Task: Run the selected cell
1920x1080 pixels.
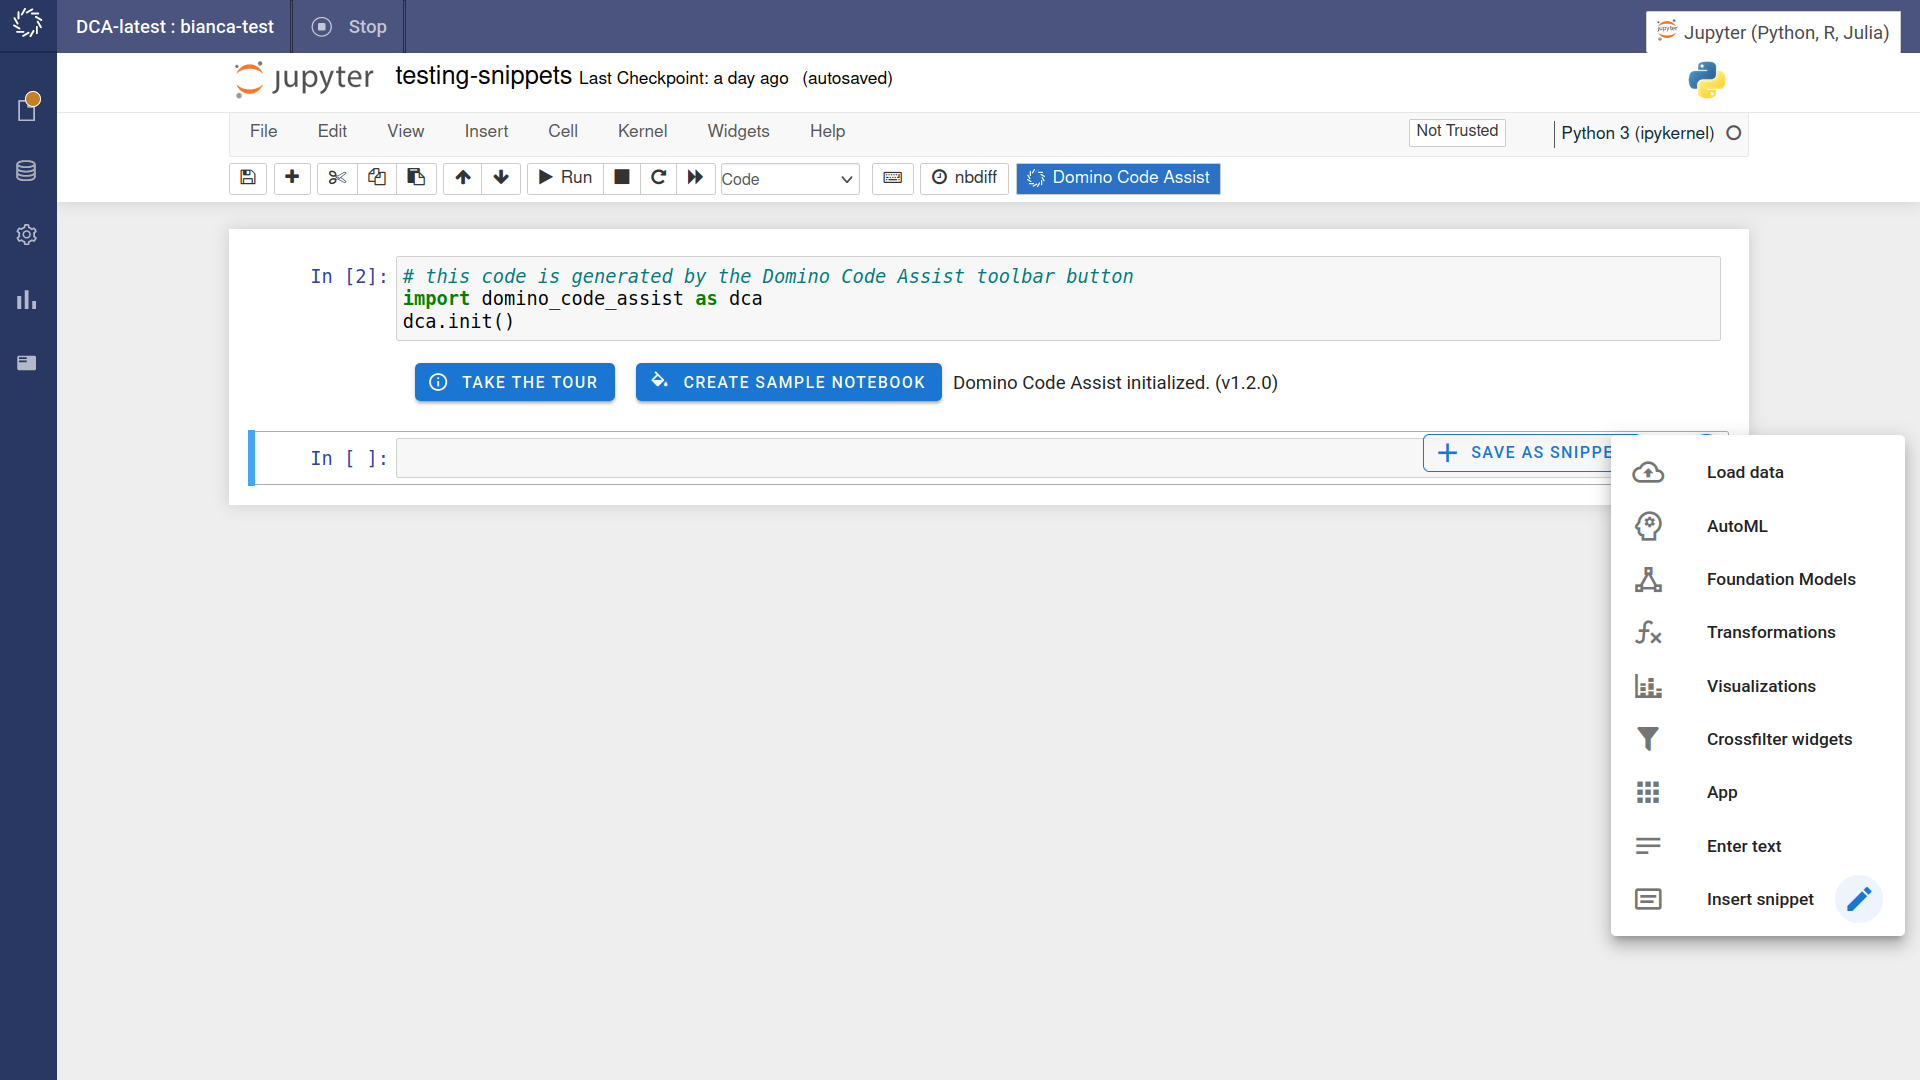Action: coord(565,178)
